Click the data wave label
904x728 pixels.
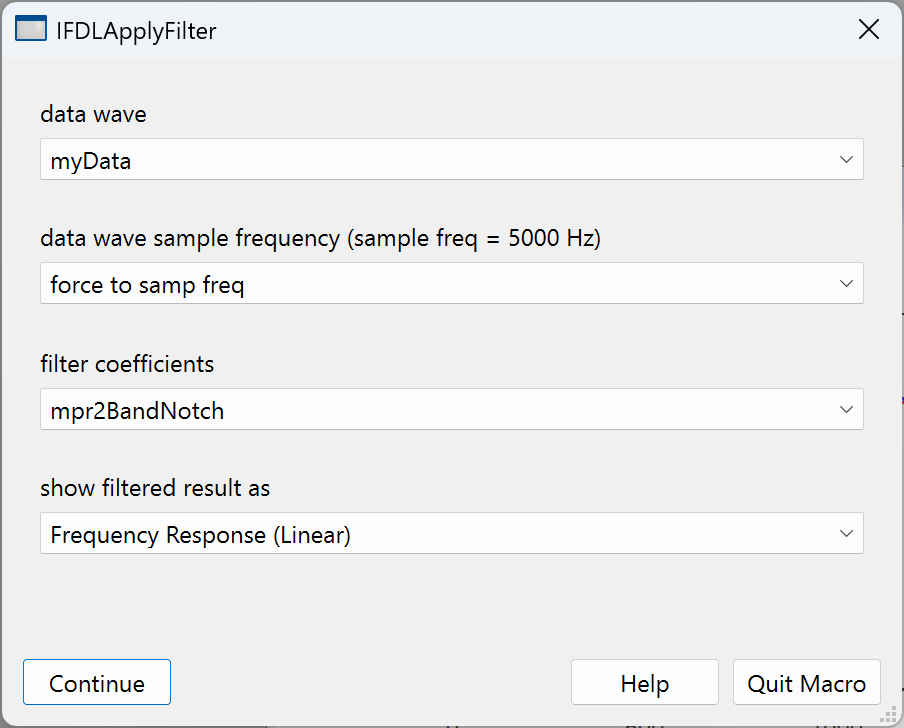pyautogui.click(x=93, y=114)
